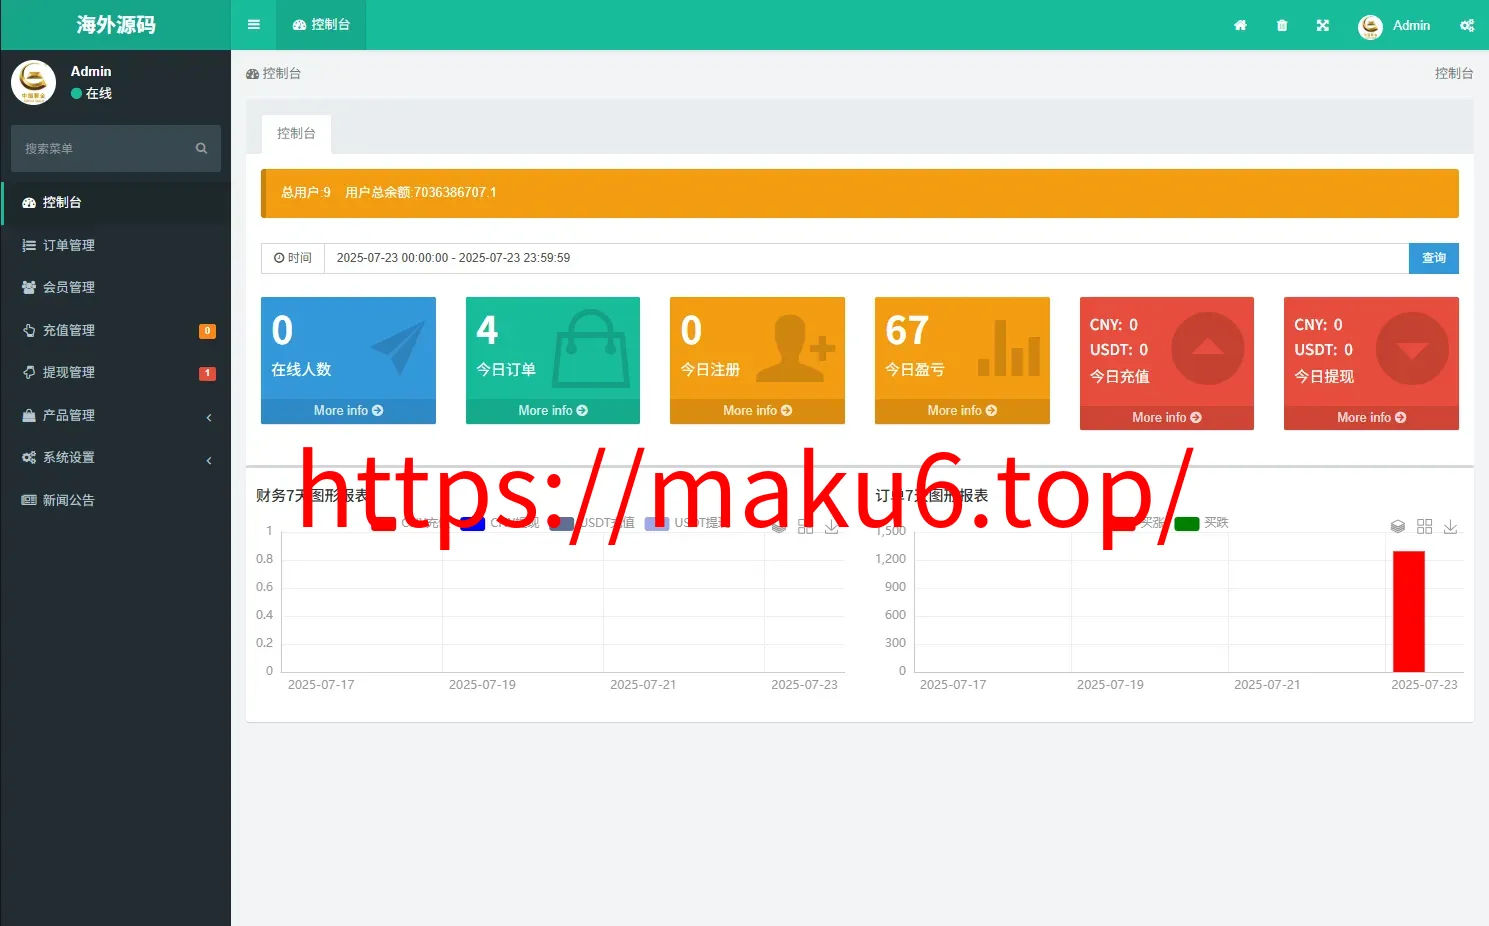
Task: Click More info on 今日注册 card
Action: coord(757,411)
